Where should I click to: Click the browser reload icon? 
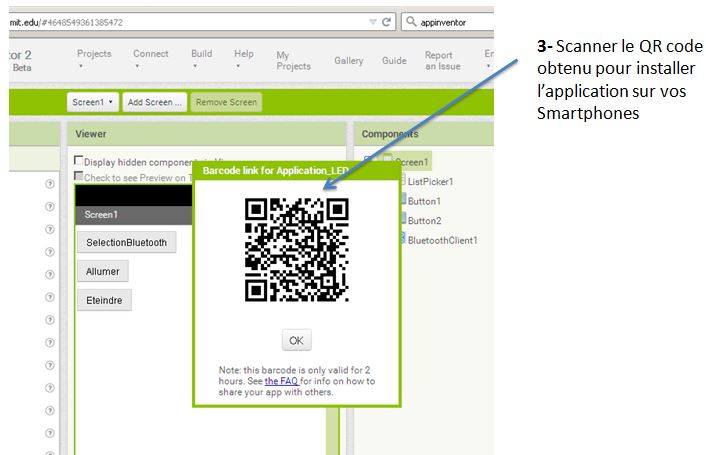coord(385,21)
